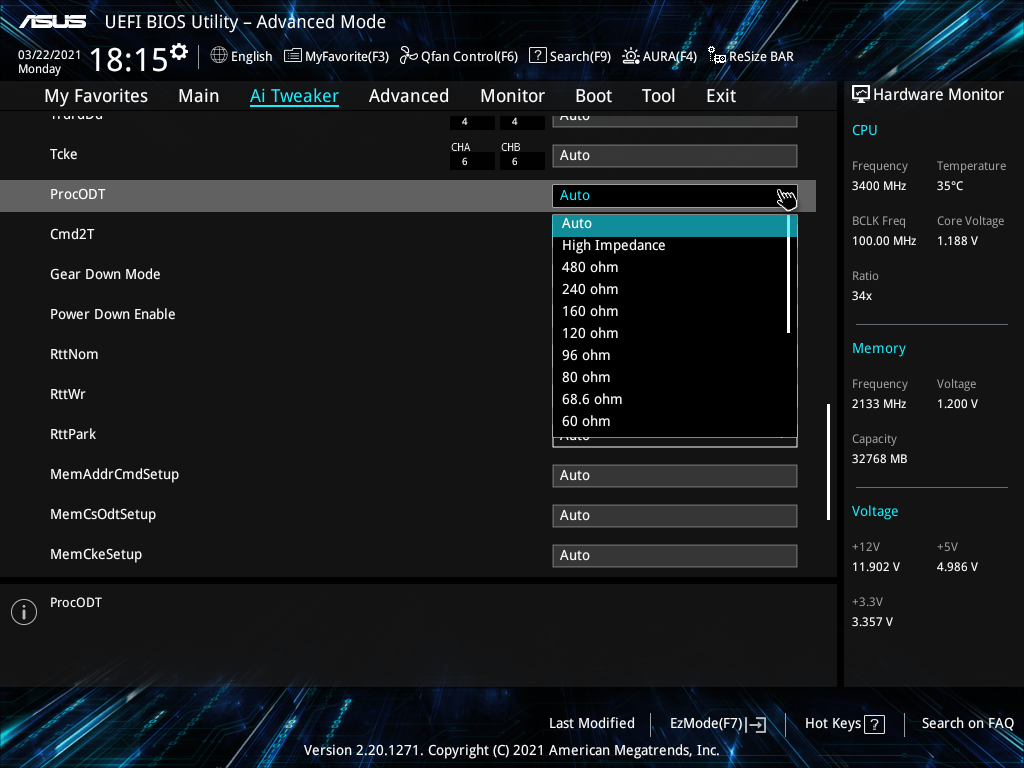1024x768 pixels.
Task: Open Search on FAQ link
Action: coord(967,723)
